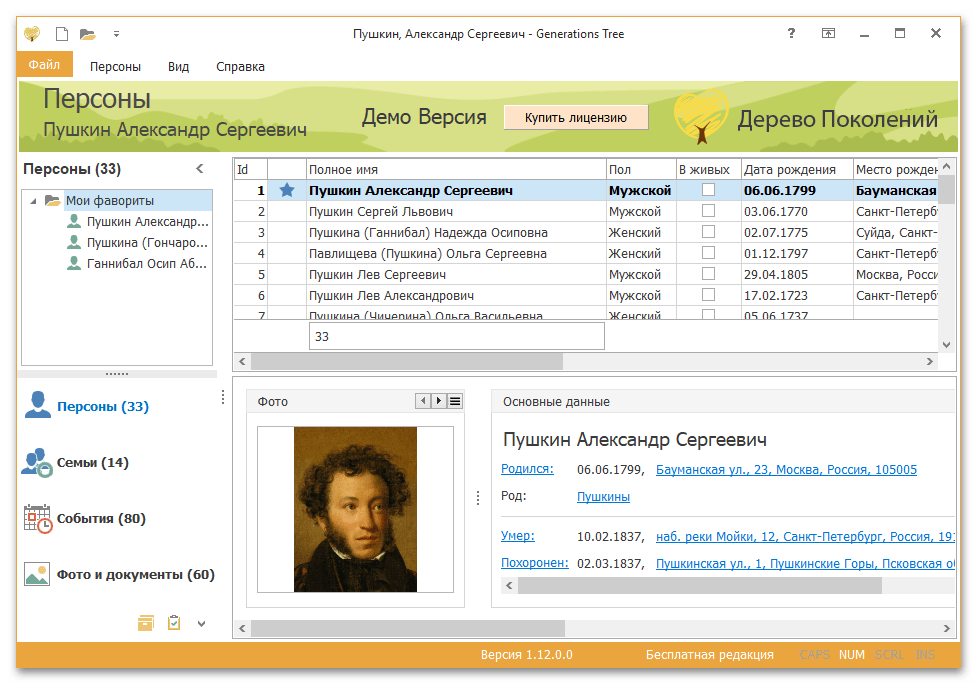This screenshot has height=684, width=977.
Task: Collapse the Персоны side panel with chevron
Action: 199,169
